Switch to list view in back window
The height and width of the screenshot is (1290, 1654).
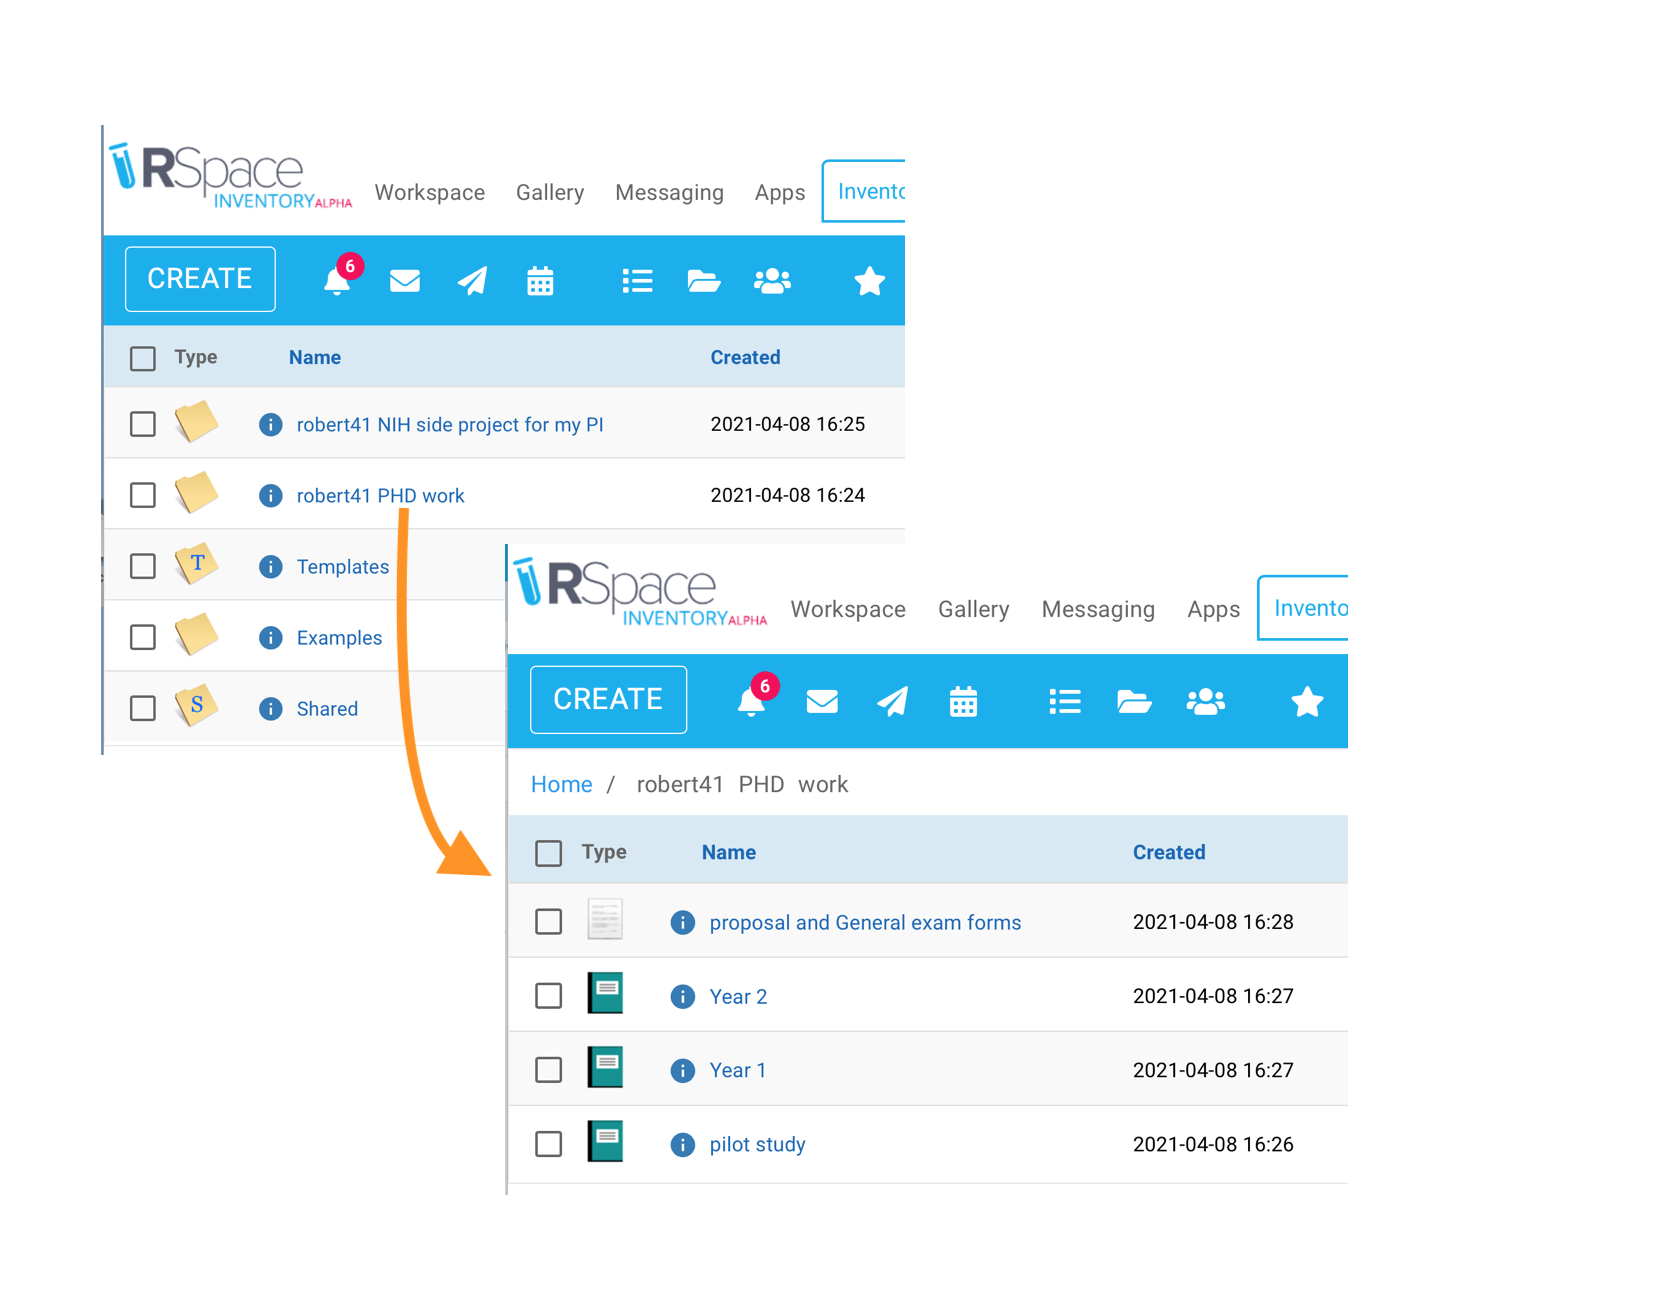pos(637,281)
